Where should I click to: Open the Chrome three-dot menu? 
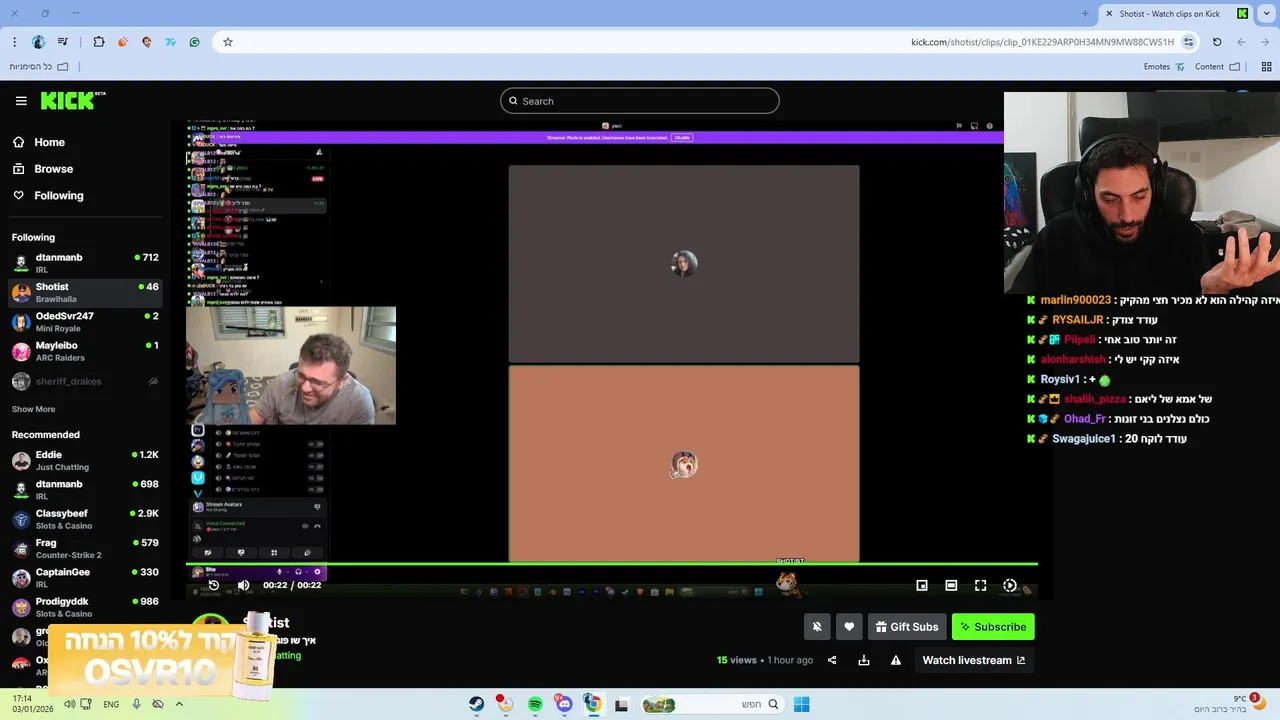pos(14,42)
